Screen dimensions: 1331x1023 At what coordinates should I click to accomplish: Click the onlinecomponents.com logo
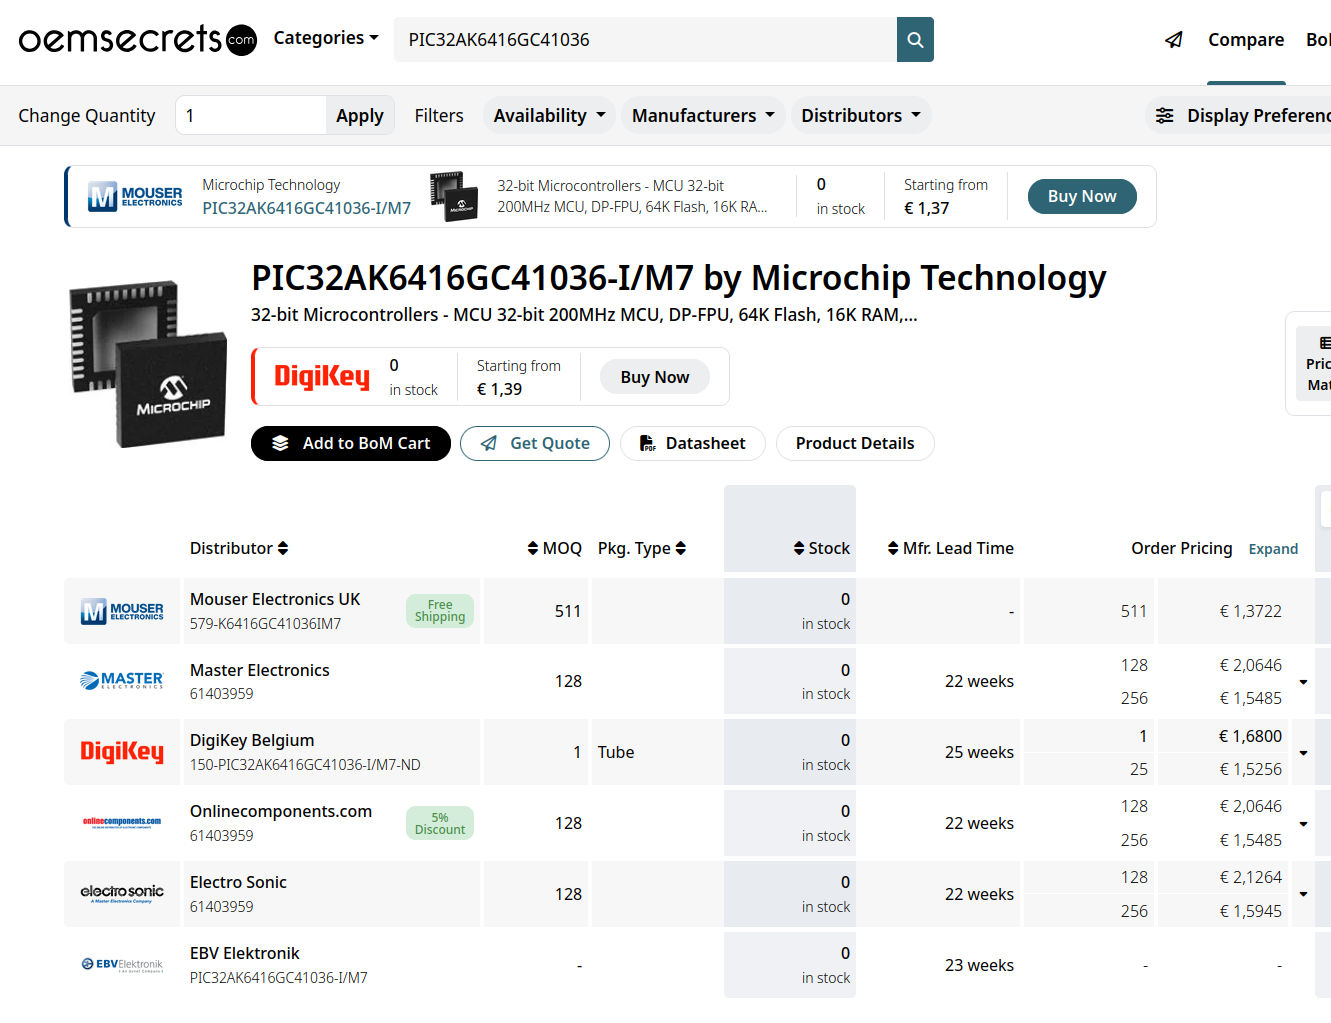coord(122,823)
